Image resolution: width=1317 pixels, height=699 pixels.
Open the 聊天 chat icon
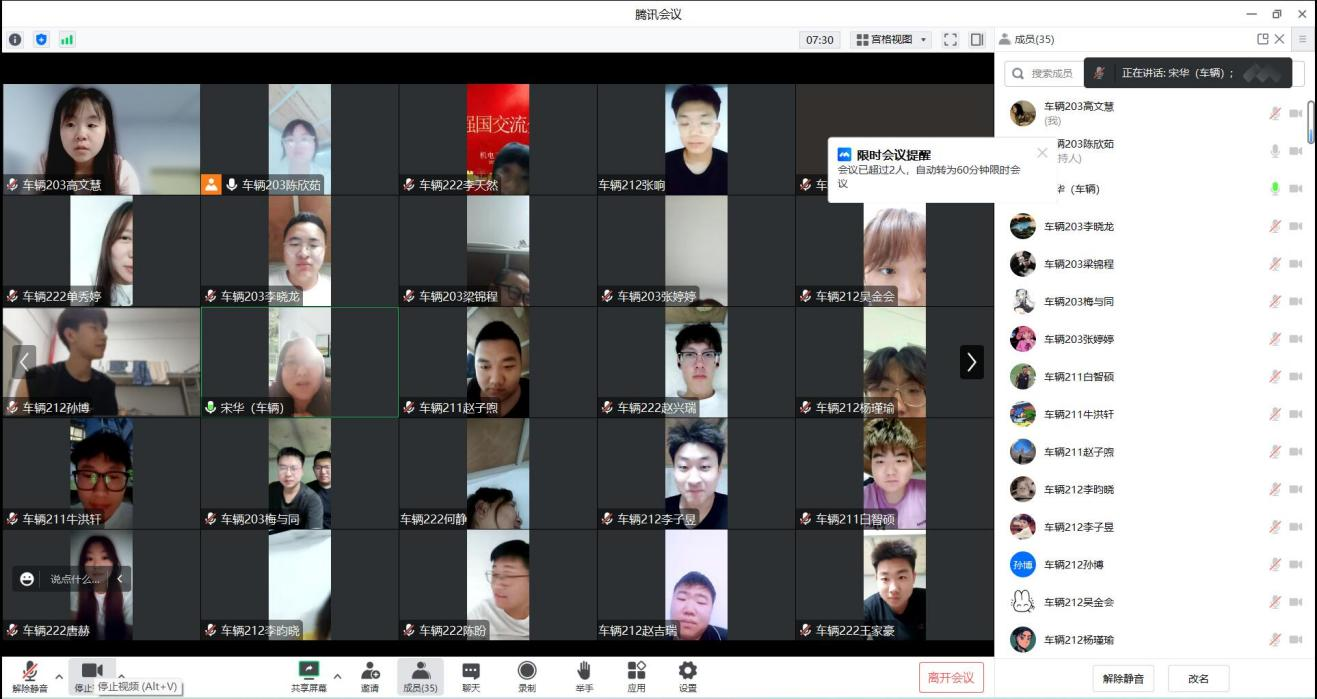click(470, 671)
